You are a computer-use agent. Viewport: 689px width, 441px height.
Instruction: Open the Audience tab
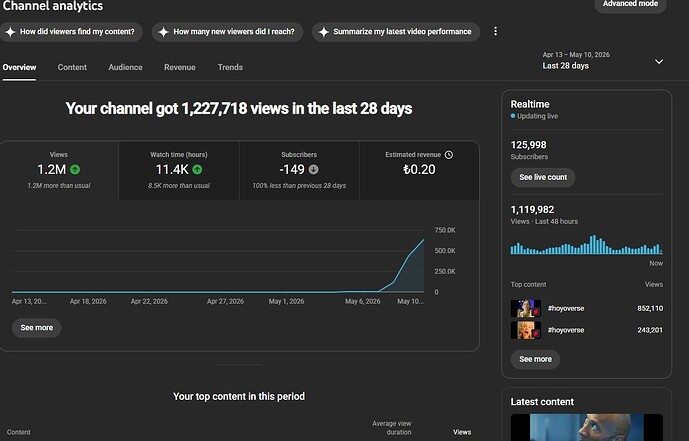click(125, 67)
